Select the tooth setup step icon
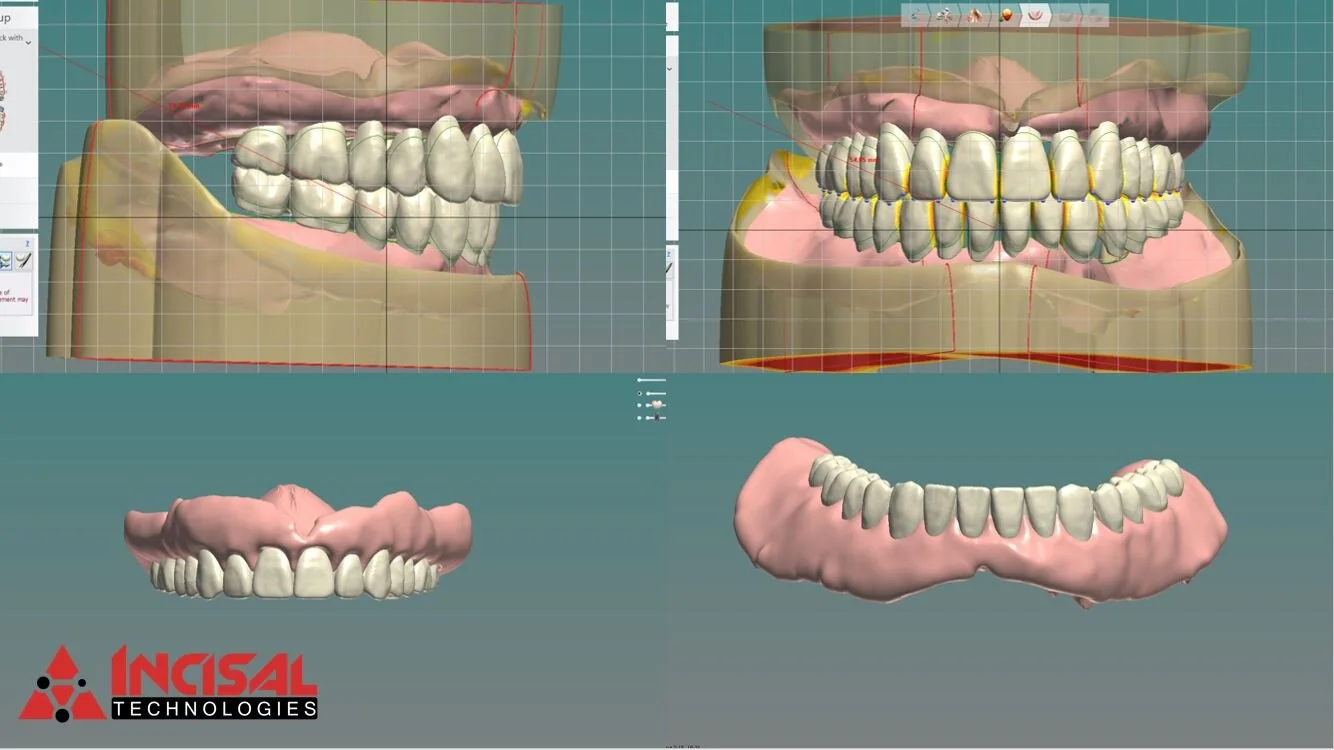Viewport: 1334px width, 750px height. [975, 14]
